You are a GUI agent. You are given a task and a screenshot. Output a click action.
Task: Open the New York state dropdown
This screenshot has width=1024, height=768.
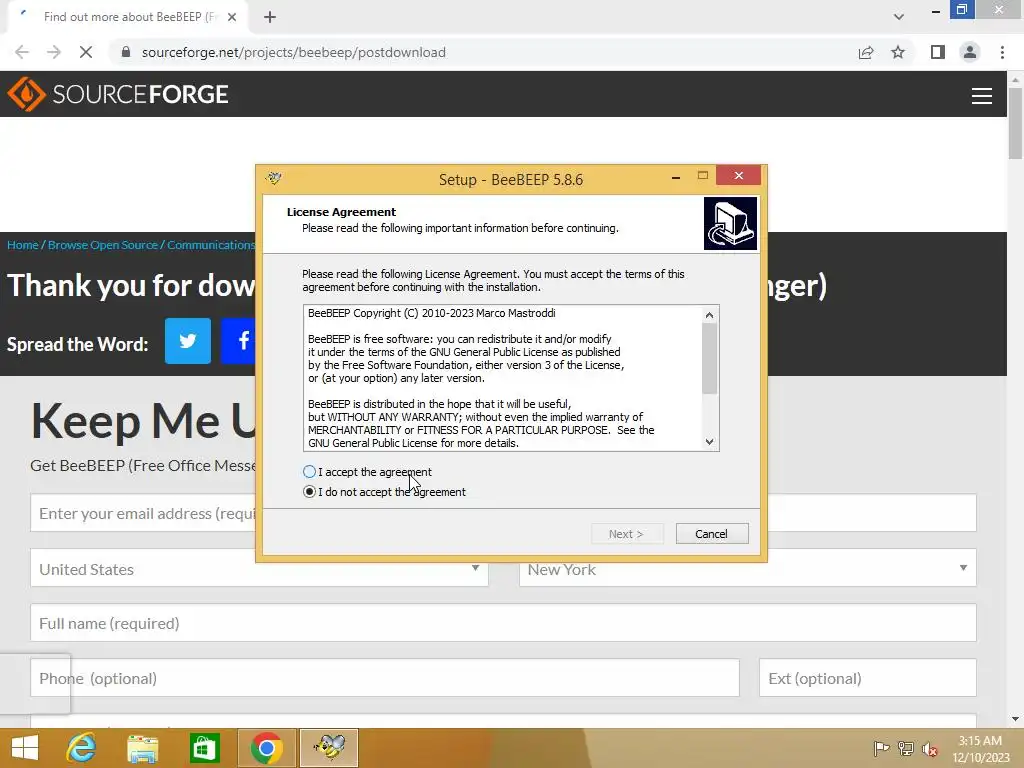point(748,569)
